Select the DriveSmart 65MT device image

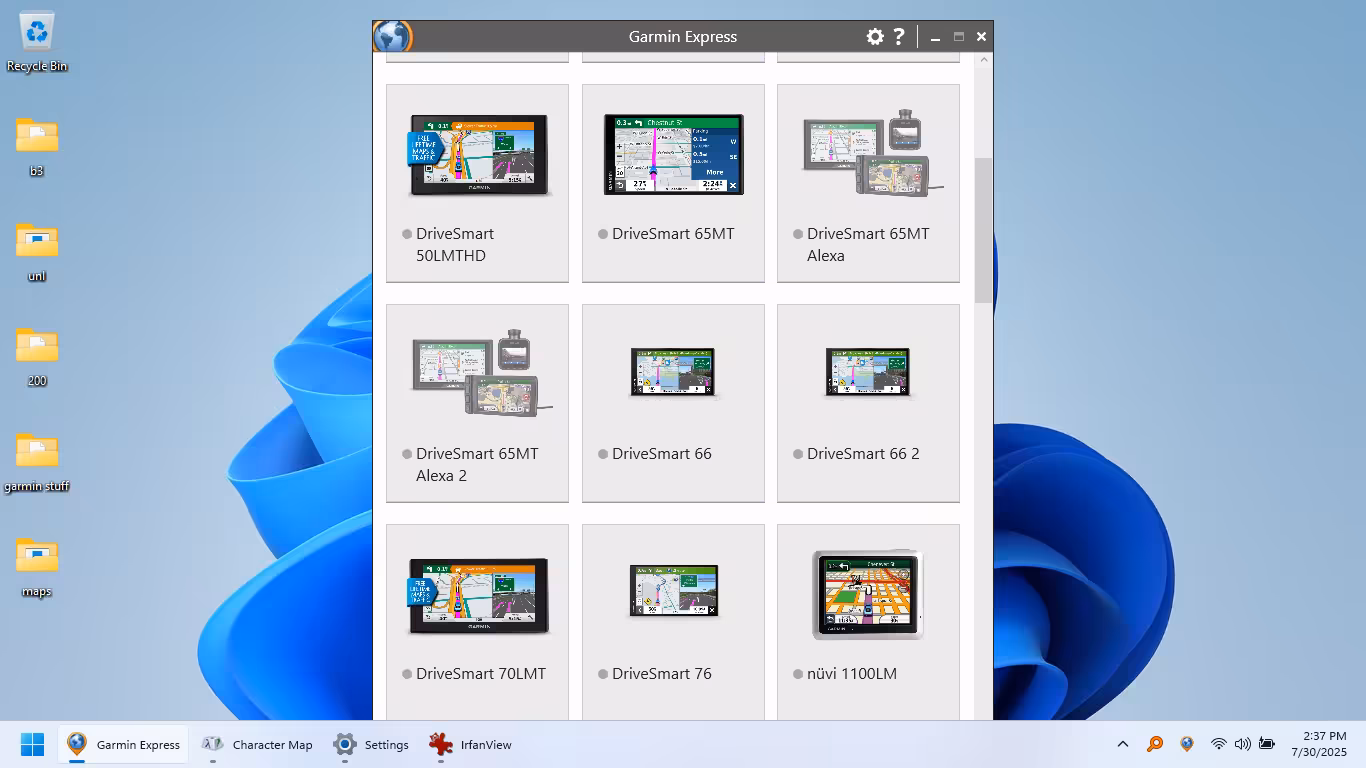[x=673, y=154]
